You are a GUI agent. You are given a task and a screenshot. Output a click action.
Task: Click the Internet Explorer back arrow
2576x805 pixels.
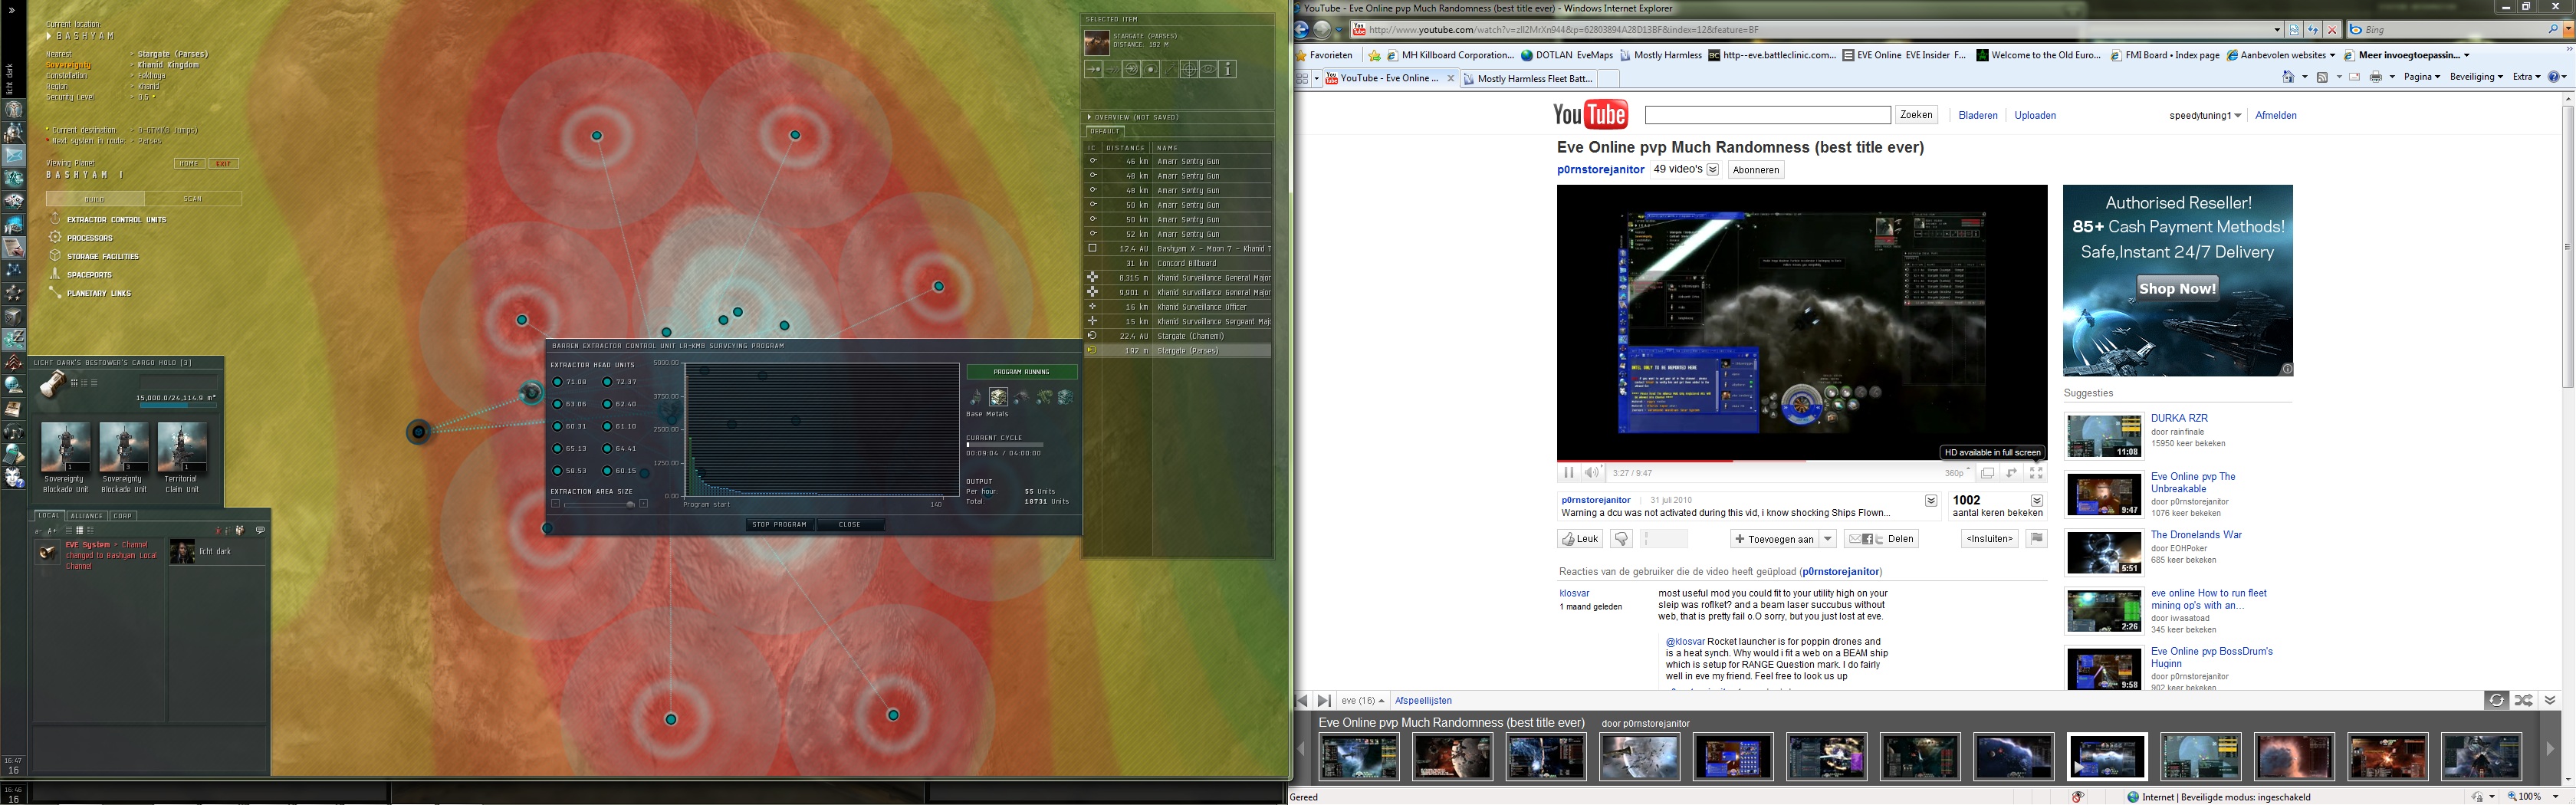point(1302,30)
